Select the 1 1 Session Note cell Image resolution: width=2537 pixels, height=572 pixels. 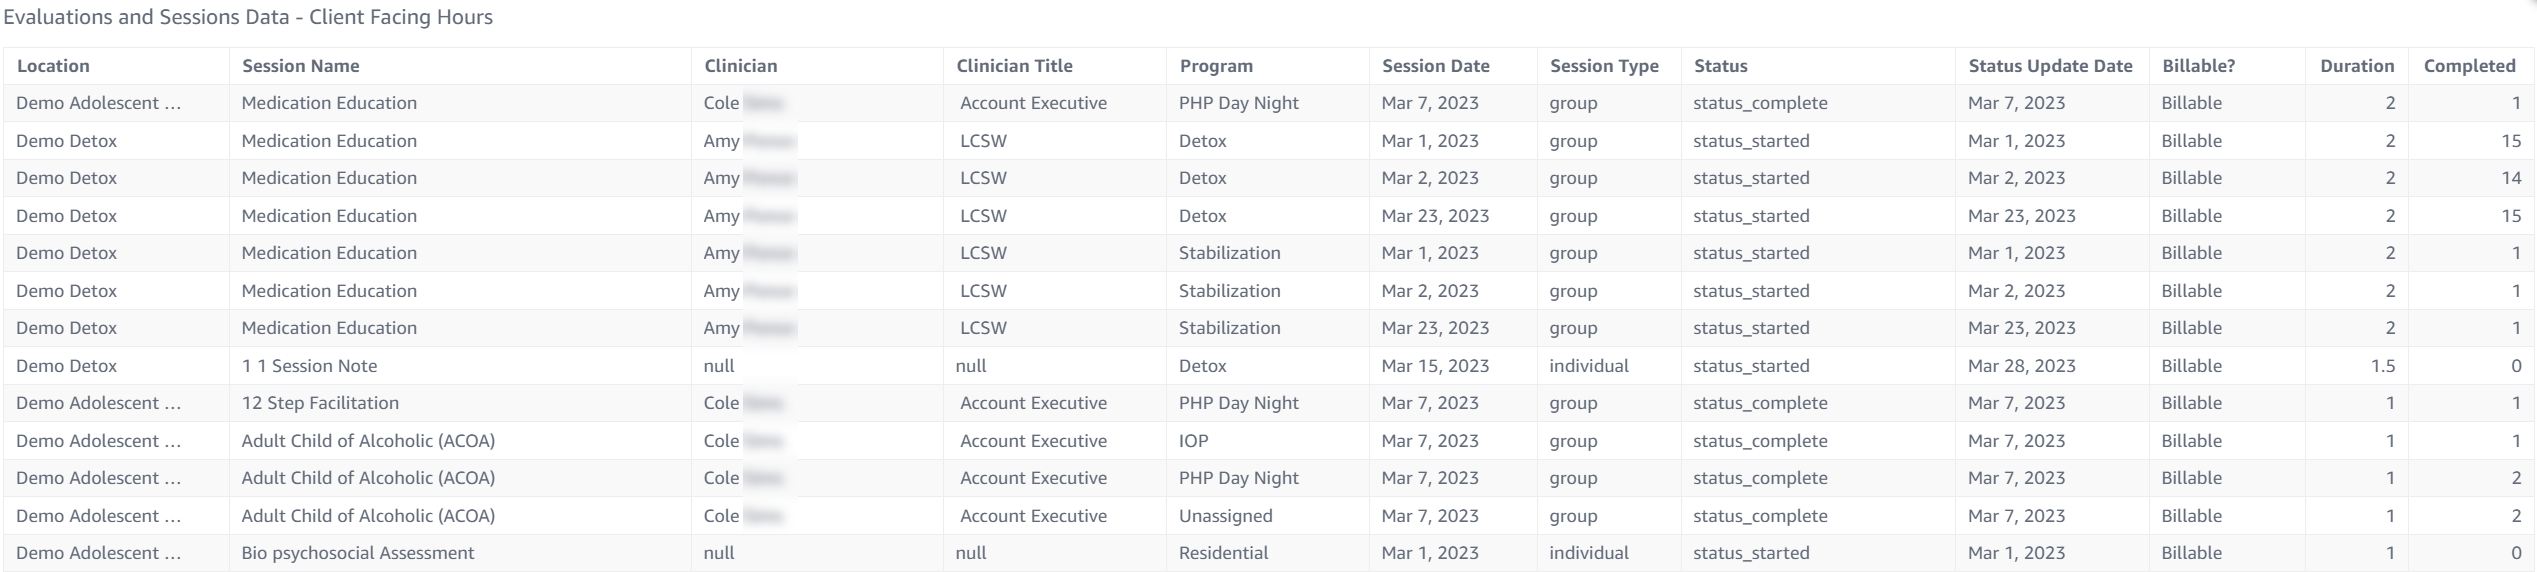point(309,366)
